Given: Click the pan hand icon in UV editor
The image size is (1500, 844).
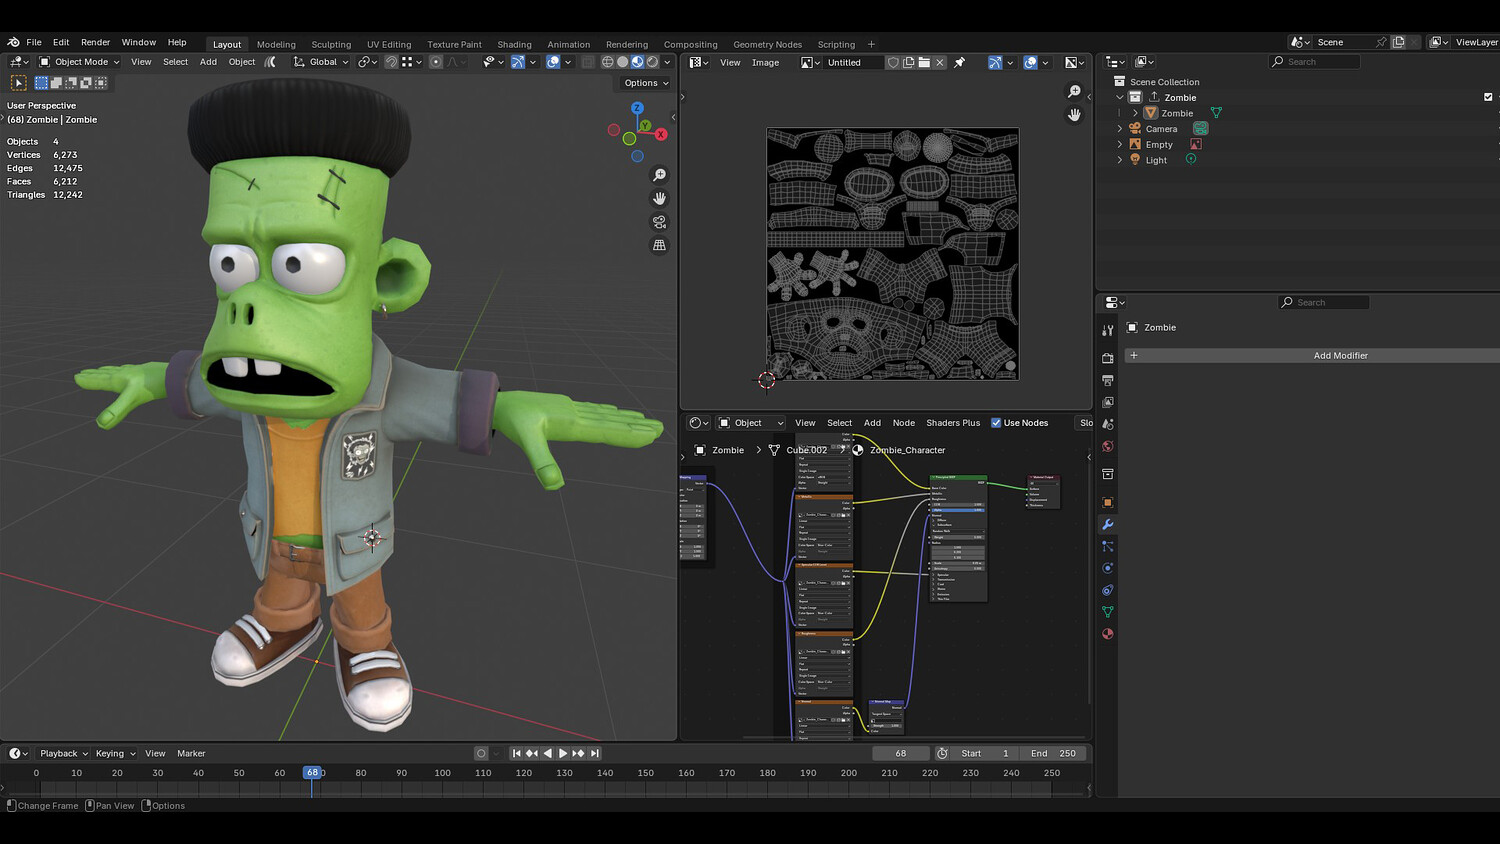Looking at the screenshot, I should coord(1074,115).
